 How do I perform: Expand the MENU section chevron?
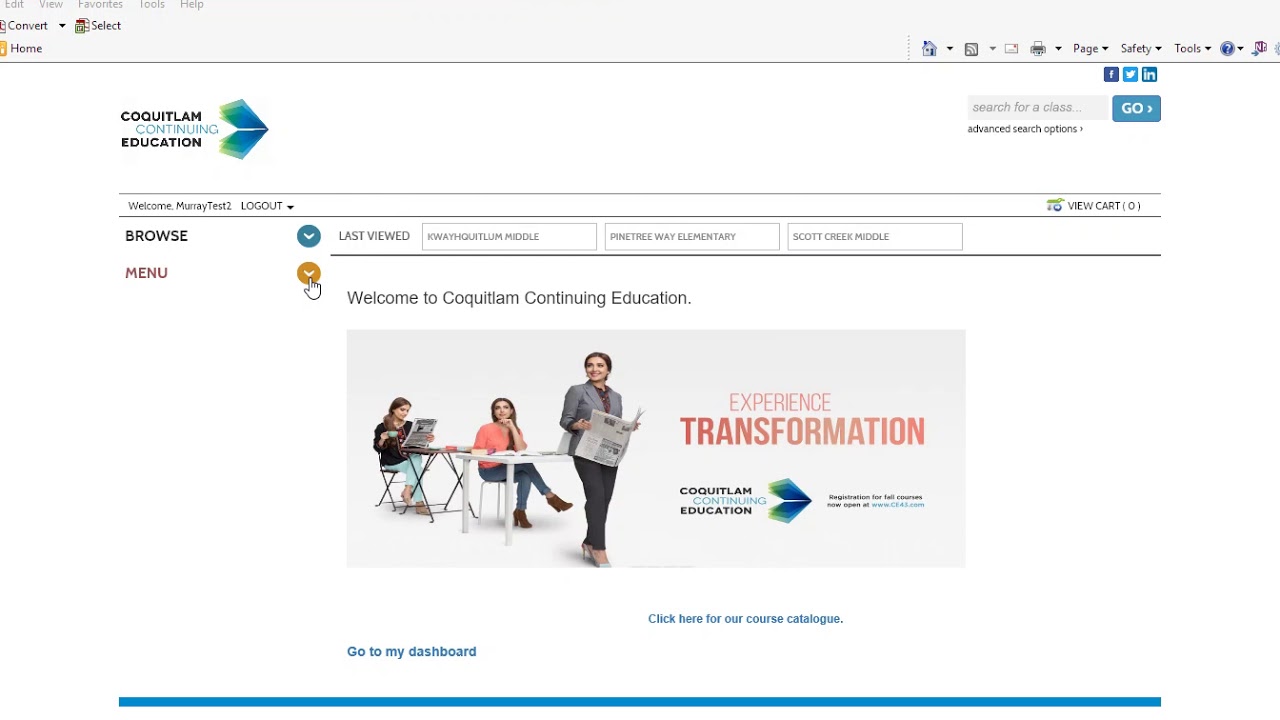pyautogui.click(x=309, y=273)
